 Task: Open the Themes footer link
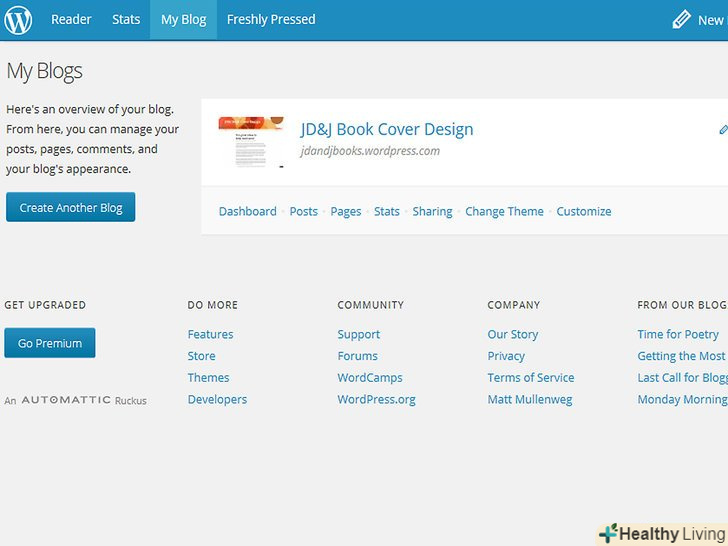[208, 377]
